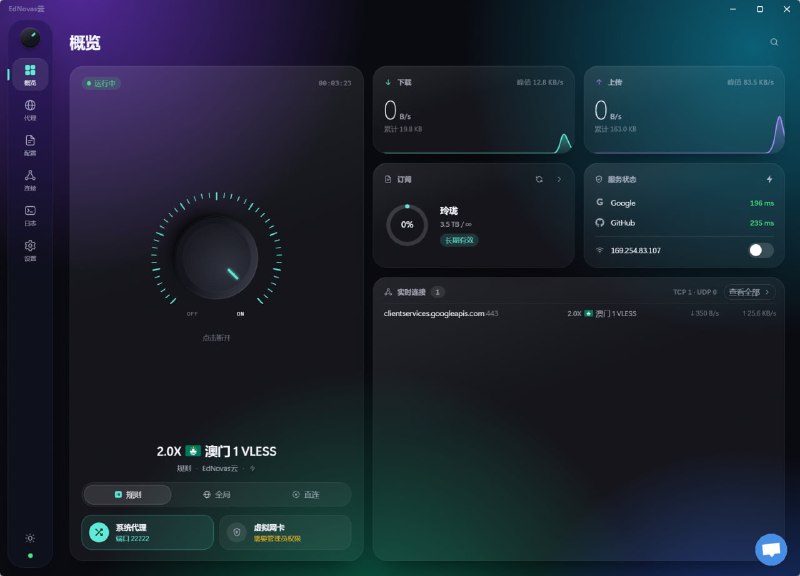Click the Google G icon in 服务状态 card
The image size is (800, 576).
click(x=599, y=203)
